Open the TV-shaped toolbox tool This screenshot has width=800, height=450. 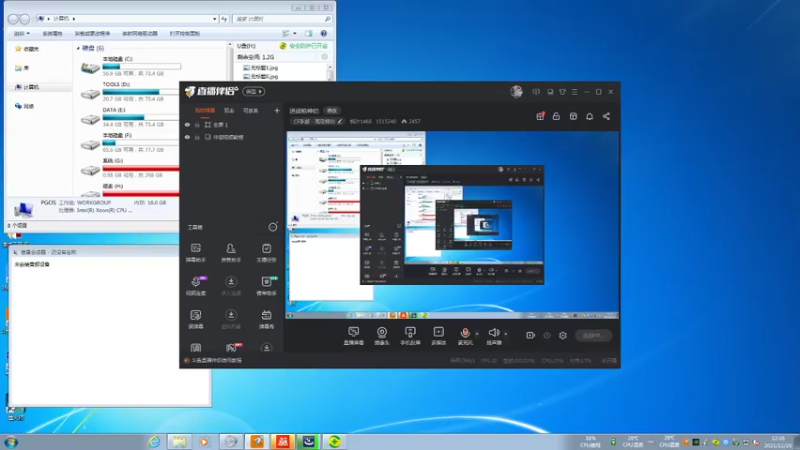pyautogui.click(x=266, y=318)
